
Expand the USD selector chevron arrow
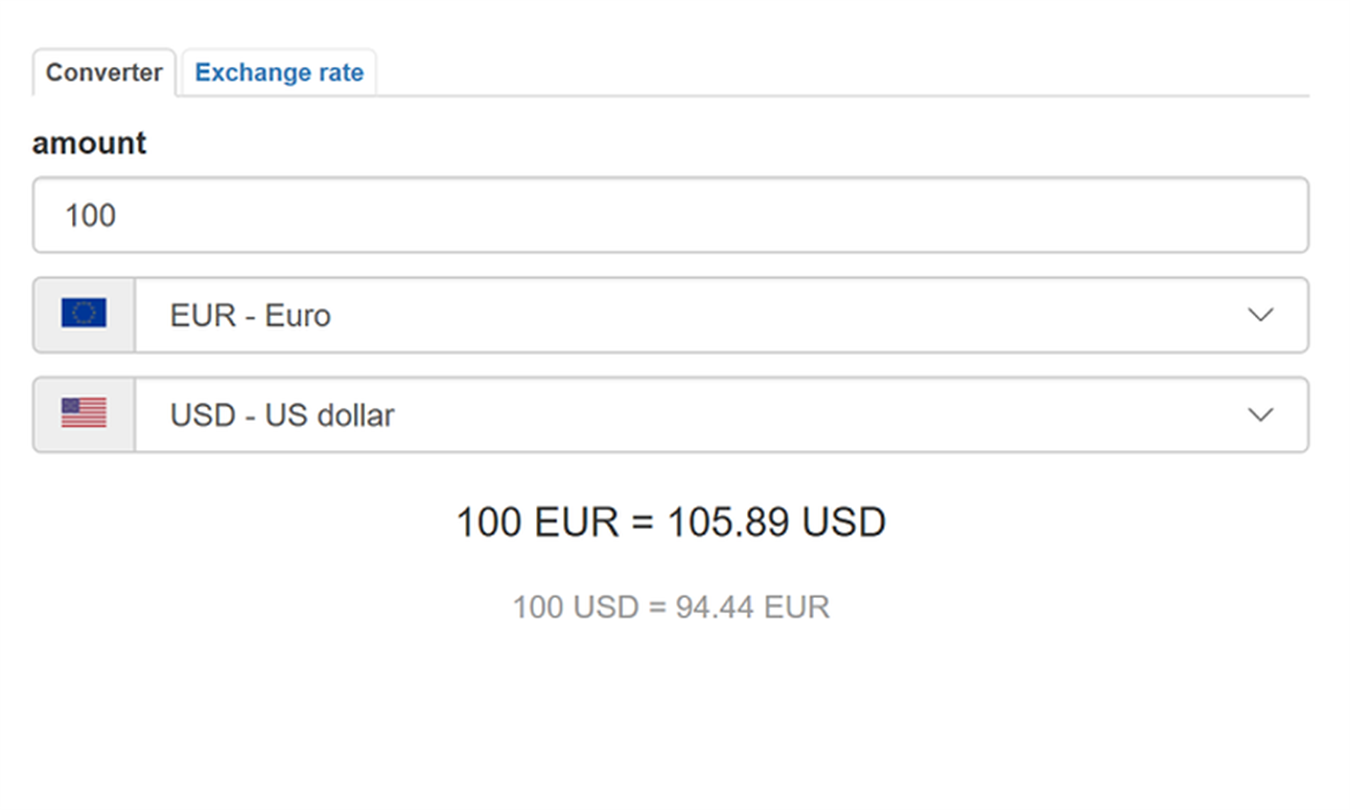pos(1261,414)
